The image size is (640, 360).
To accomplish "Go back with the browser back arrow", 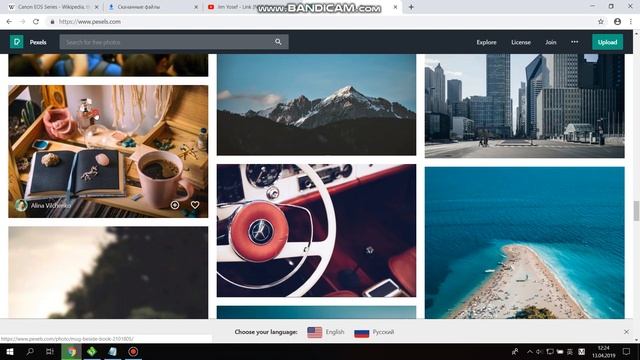I will pos(9,22).
